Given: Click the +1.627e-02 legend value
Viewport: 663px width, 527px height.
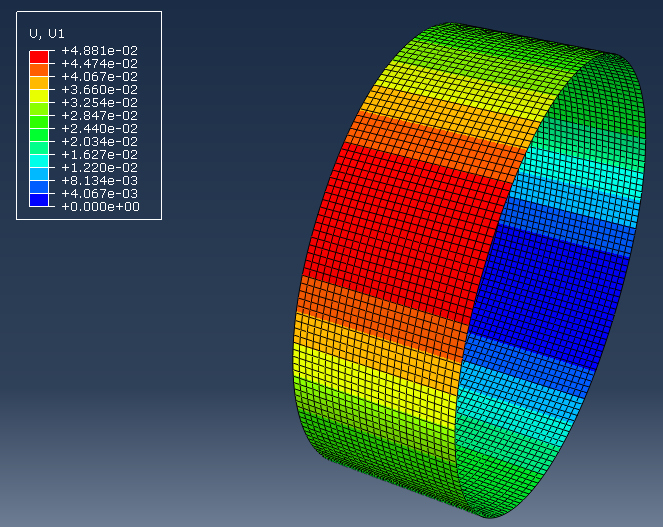Looking at the screenshot, I should click(100, 155).
